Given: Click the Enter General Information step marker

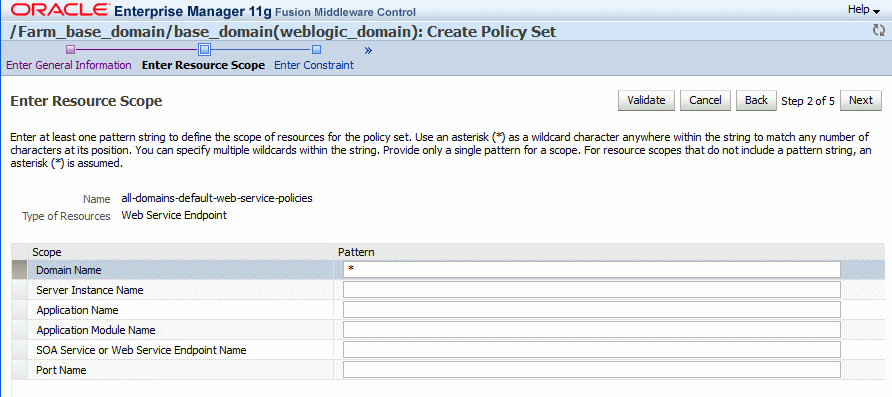Looking at the screenshot, I should pyautogui.click(x=71, y=49).
